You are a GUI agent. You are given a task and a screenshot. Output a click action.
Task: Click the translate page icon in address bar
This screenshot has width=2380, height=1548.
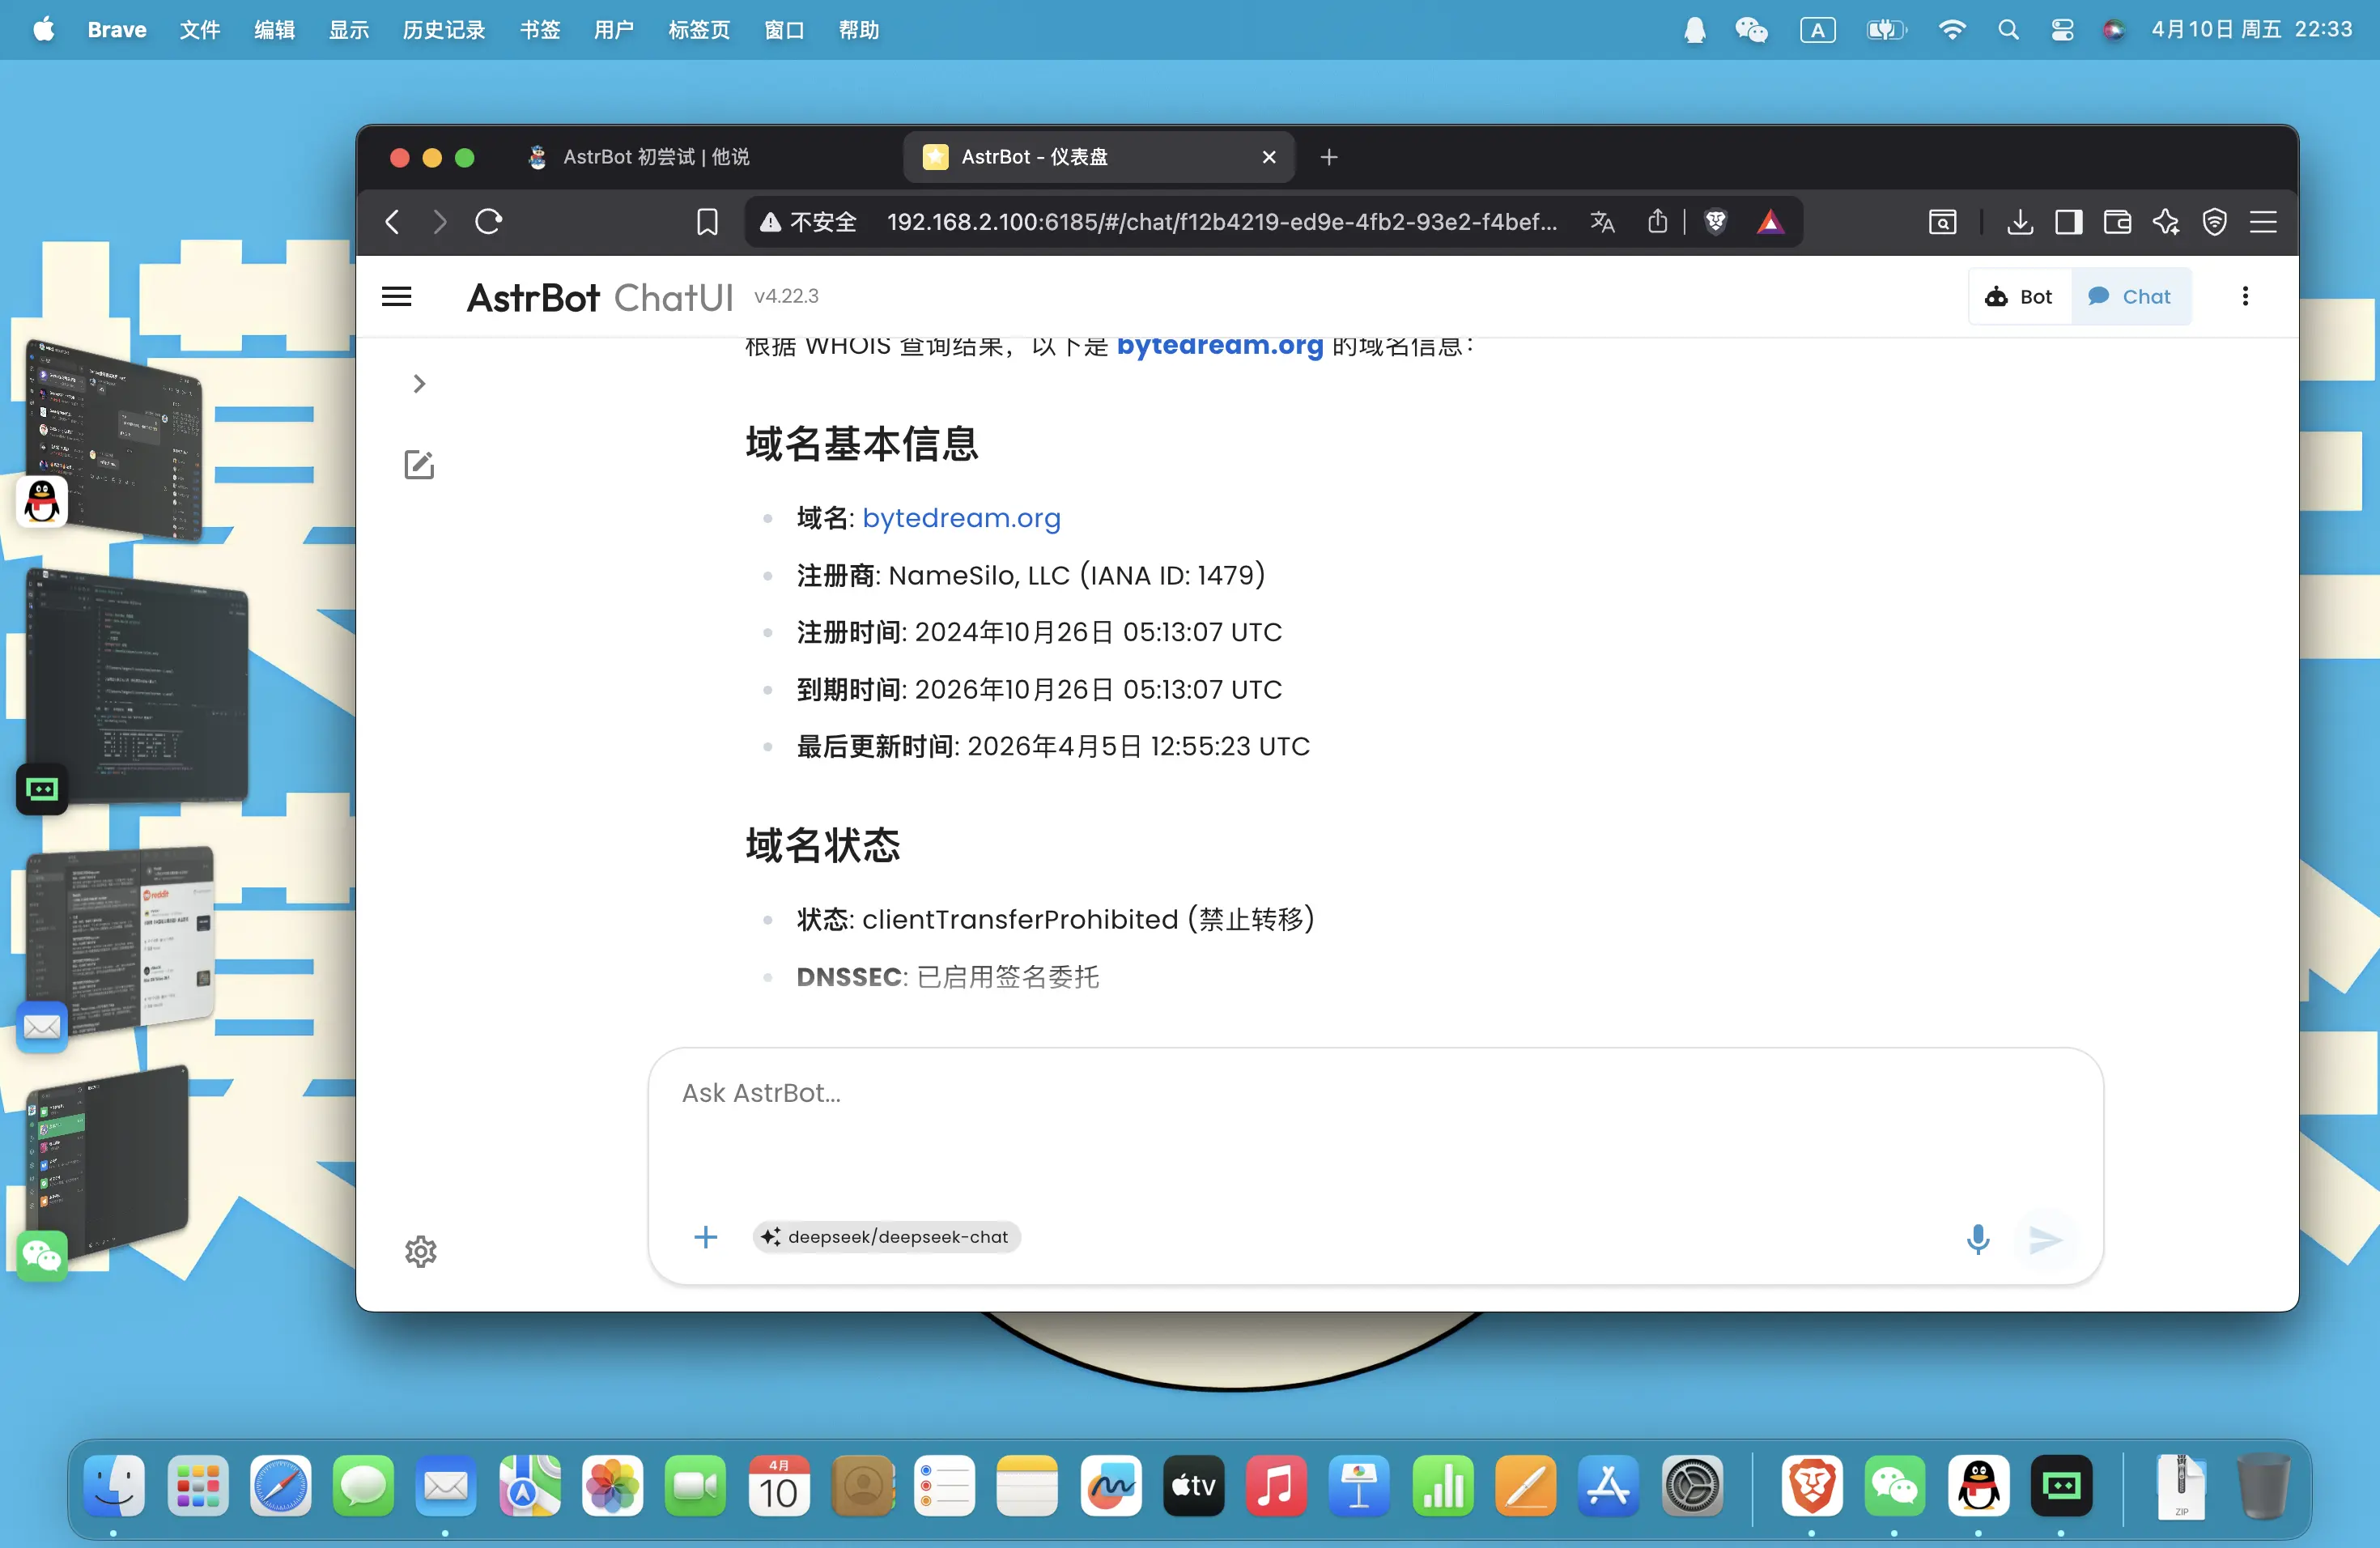coord(1602,222)
